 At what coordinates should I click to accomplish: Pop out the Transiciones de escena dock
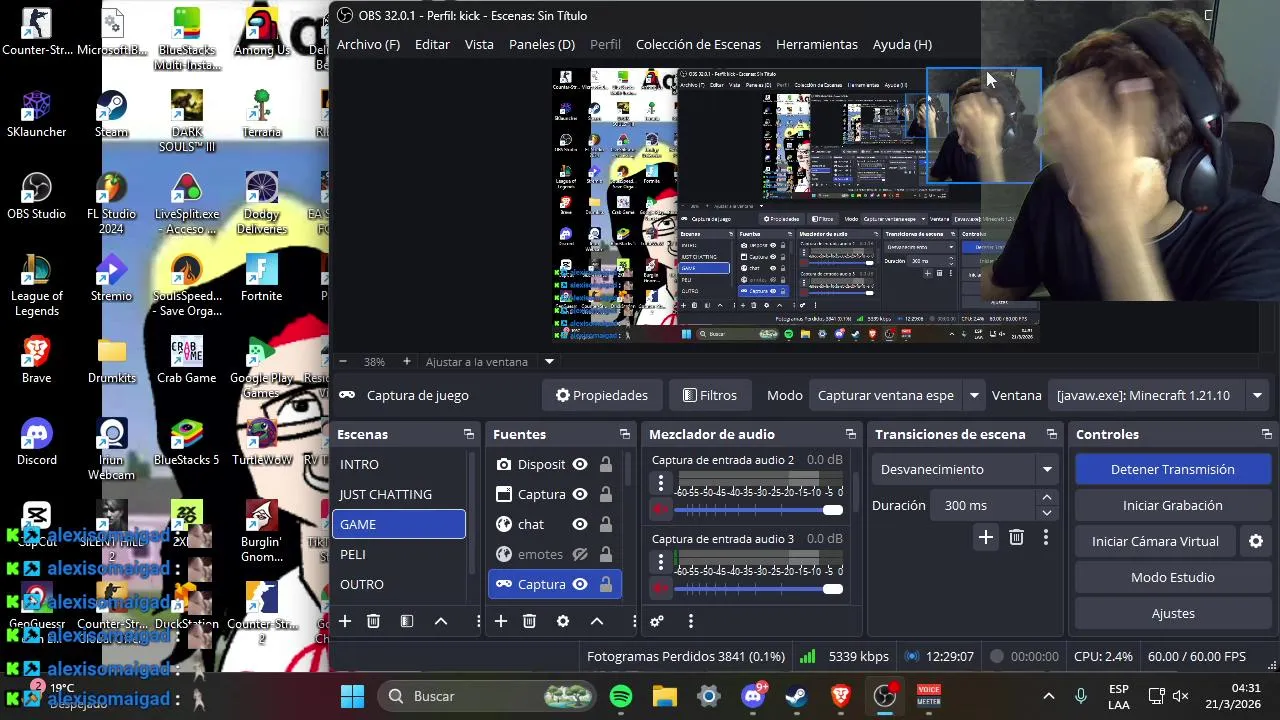(1052, 434)
